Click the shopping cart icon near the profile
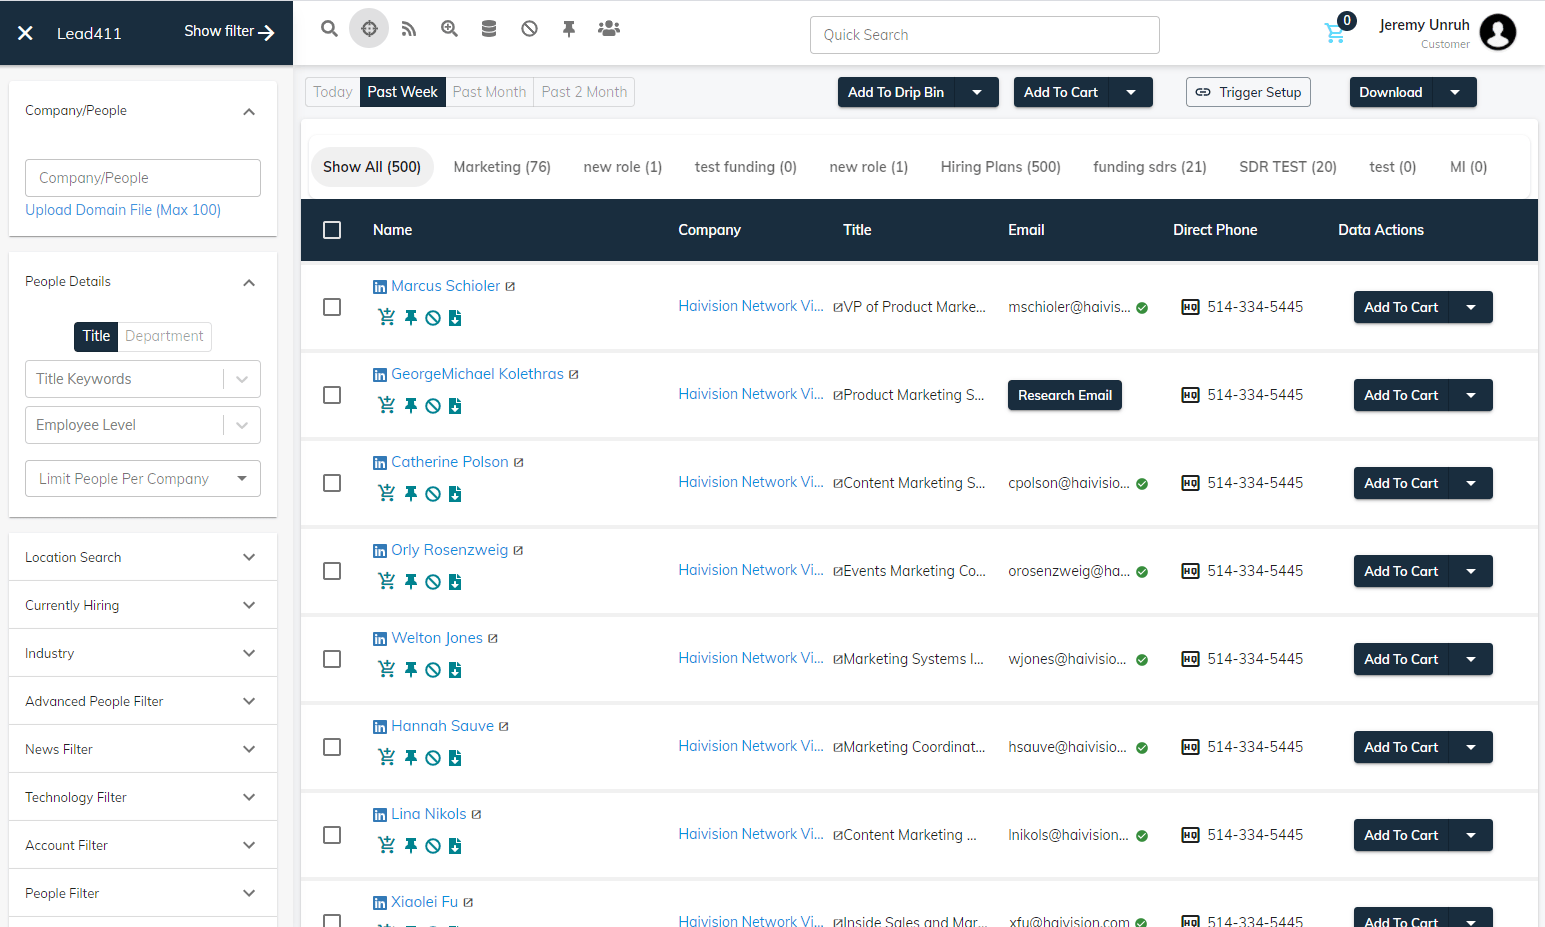1545x927 pixels. 1336,33
